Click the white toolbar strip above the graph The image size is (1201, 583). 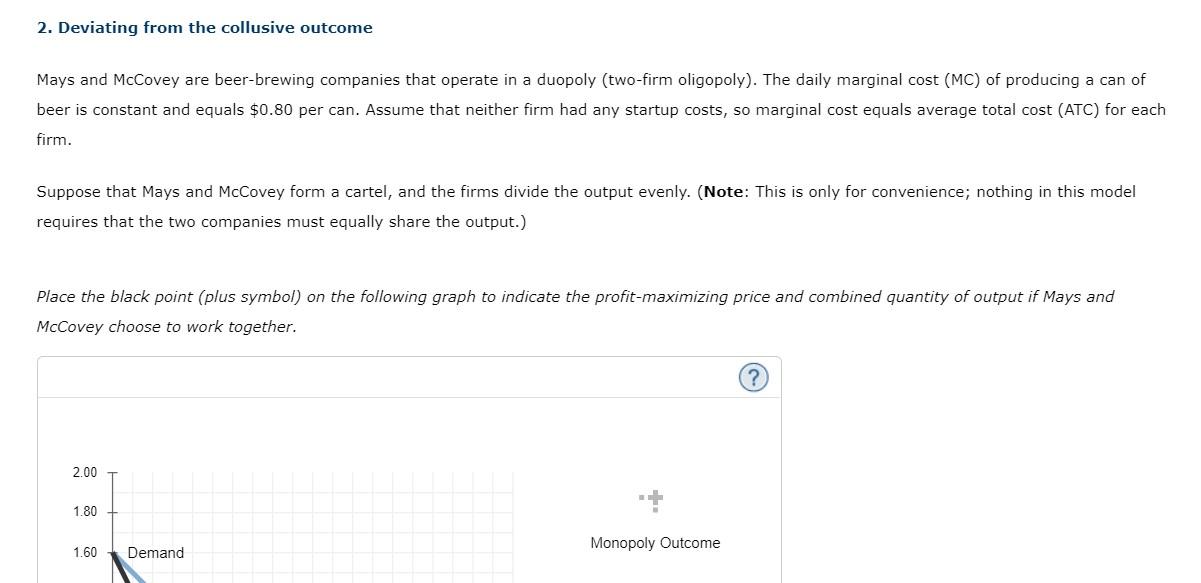click(400, 378)
